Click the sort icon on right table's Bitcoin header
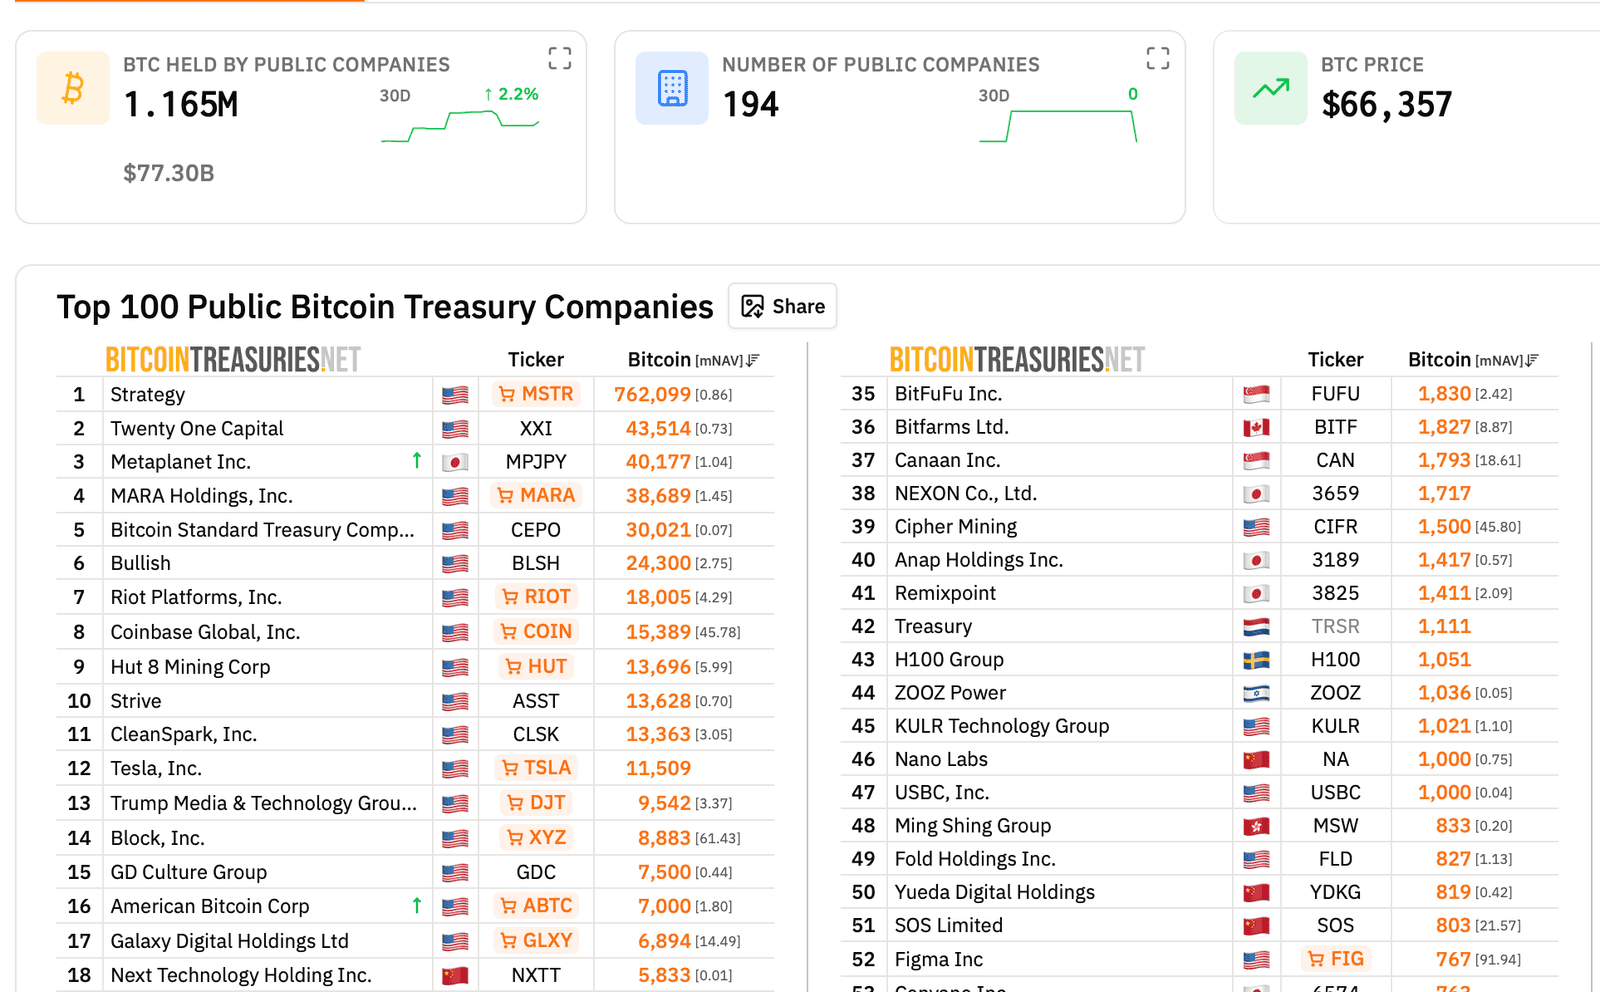The height and width of the screenshot is (992, 1600). pyautogui.click(x=1533, y=360)
